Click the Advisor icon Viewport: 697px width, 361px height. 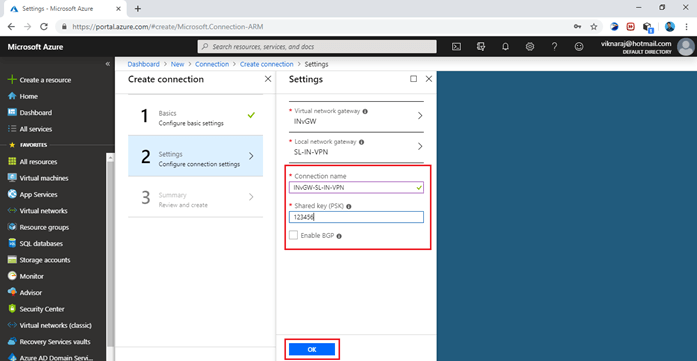click(12, 293)
